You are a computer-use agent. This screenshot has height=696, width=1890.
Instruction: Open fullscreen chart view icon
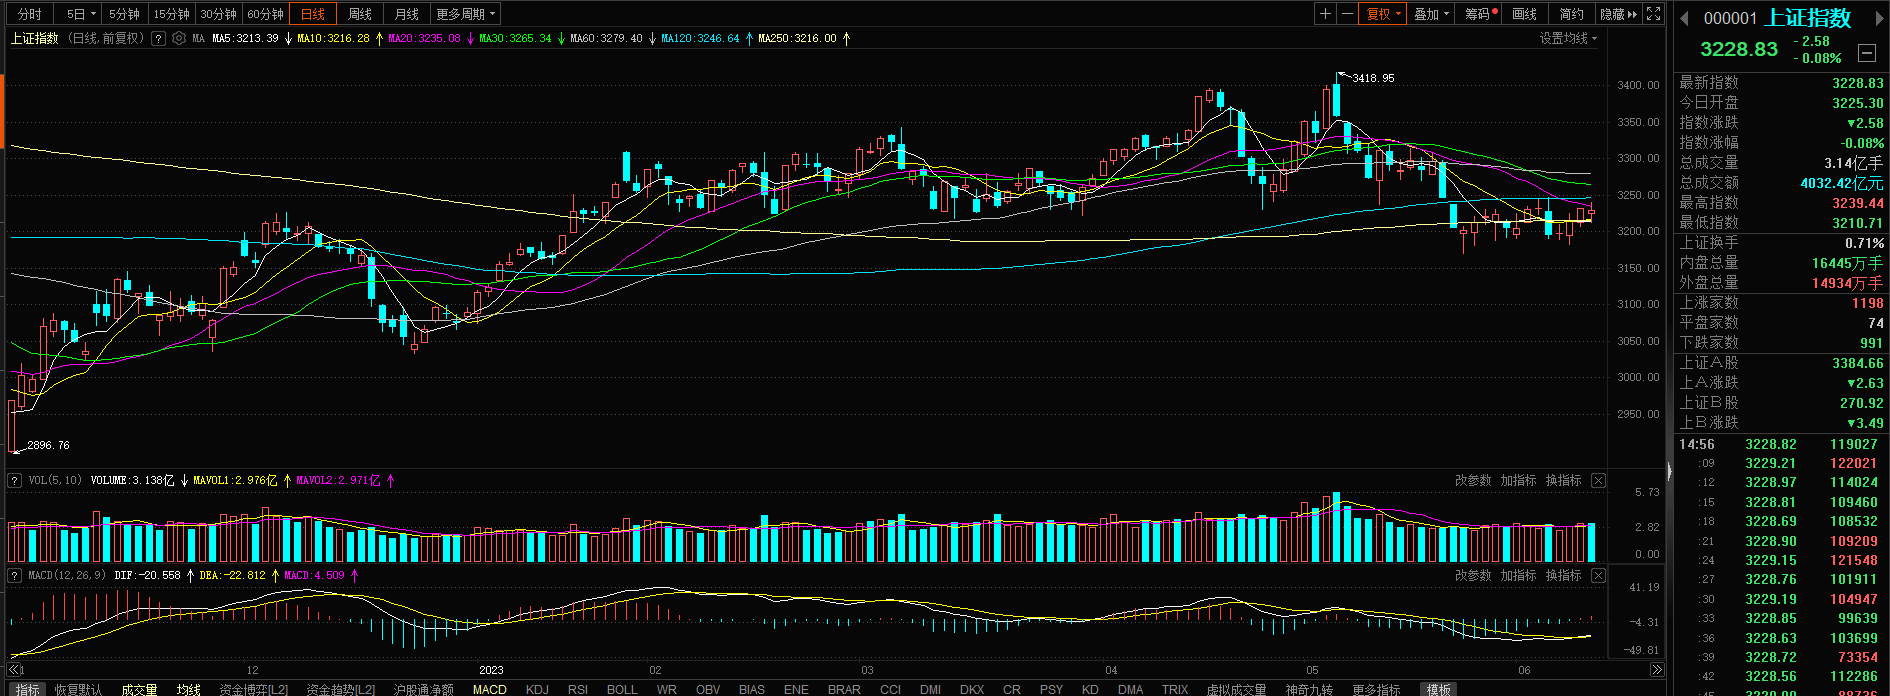tap(1654, 14)
